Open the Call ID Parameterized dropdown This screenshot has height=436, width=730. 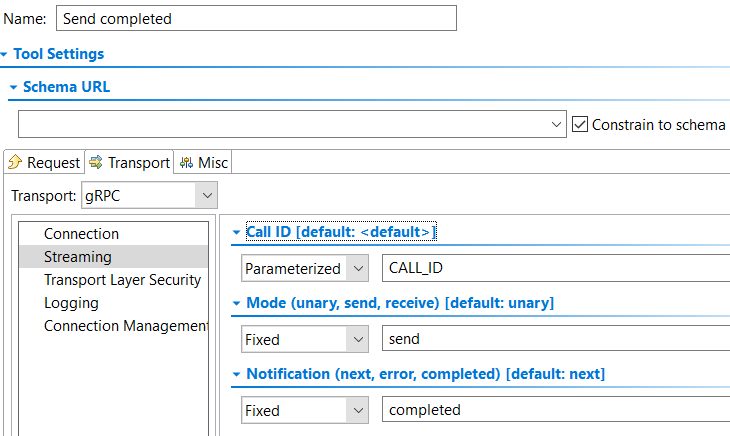pyautogui.click(x=358, y=268)
